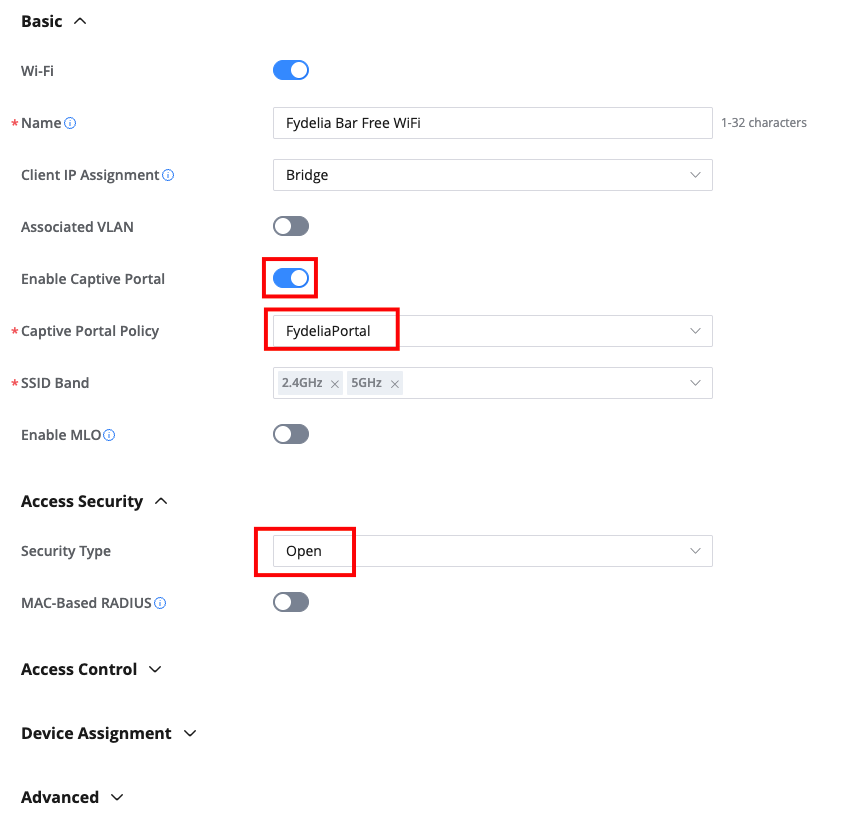Screen dimensions: 848x836
Task: Open the SSID Band dropdown arrow
Action: click(x=695, y=383)
